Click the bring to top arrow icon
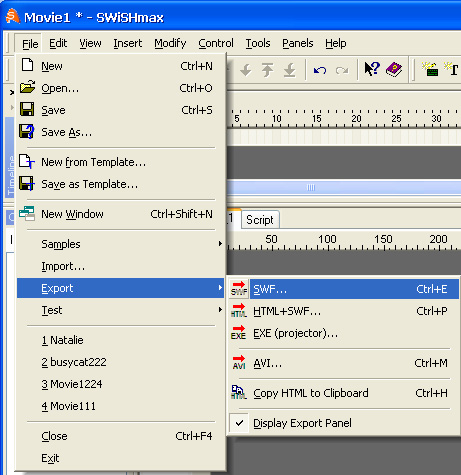Viewport: 461px width, 475px height. (267, 70)
